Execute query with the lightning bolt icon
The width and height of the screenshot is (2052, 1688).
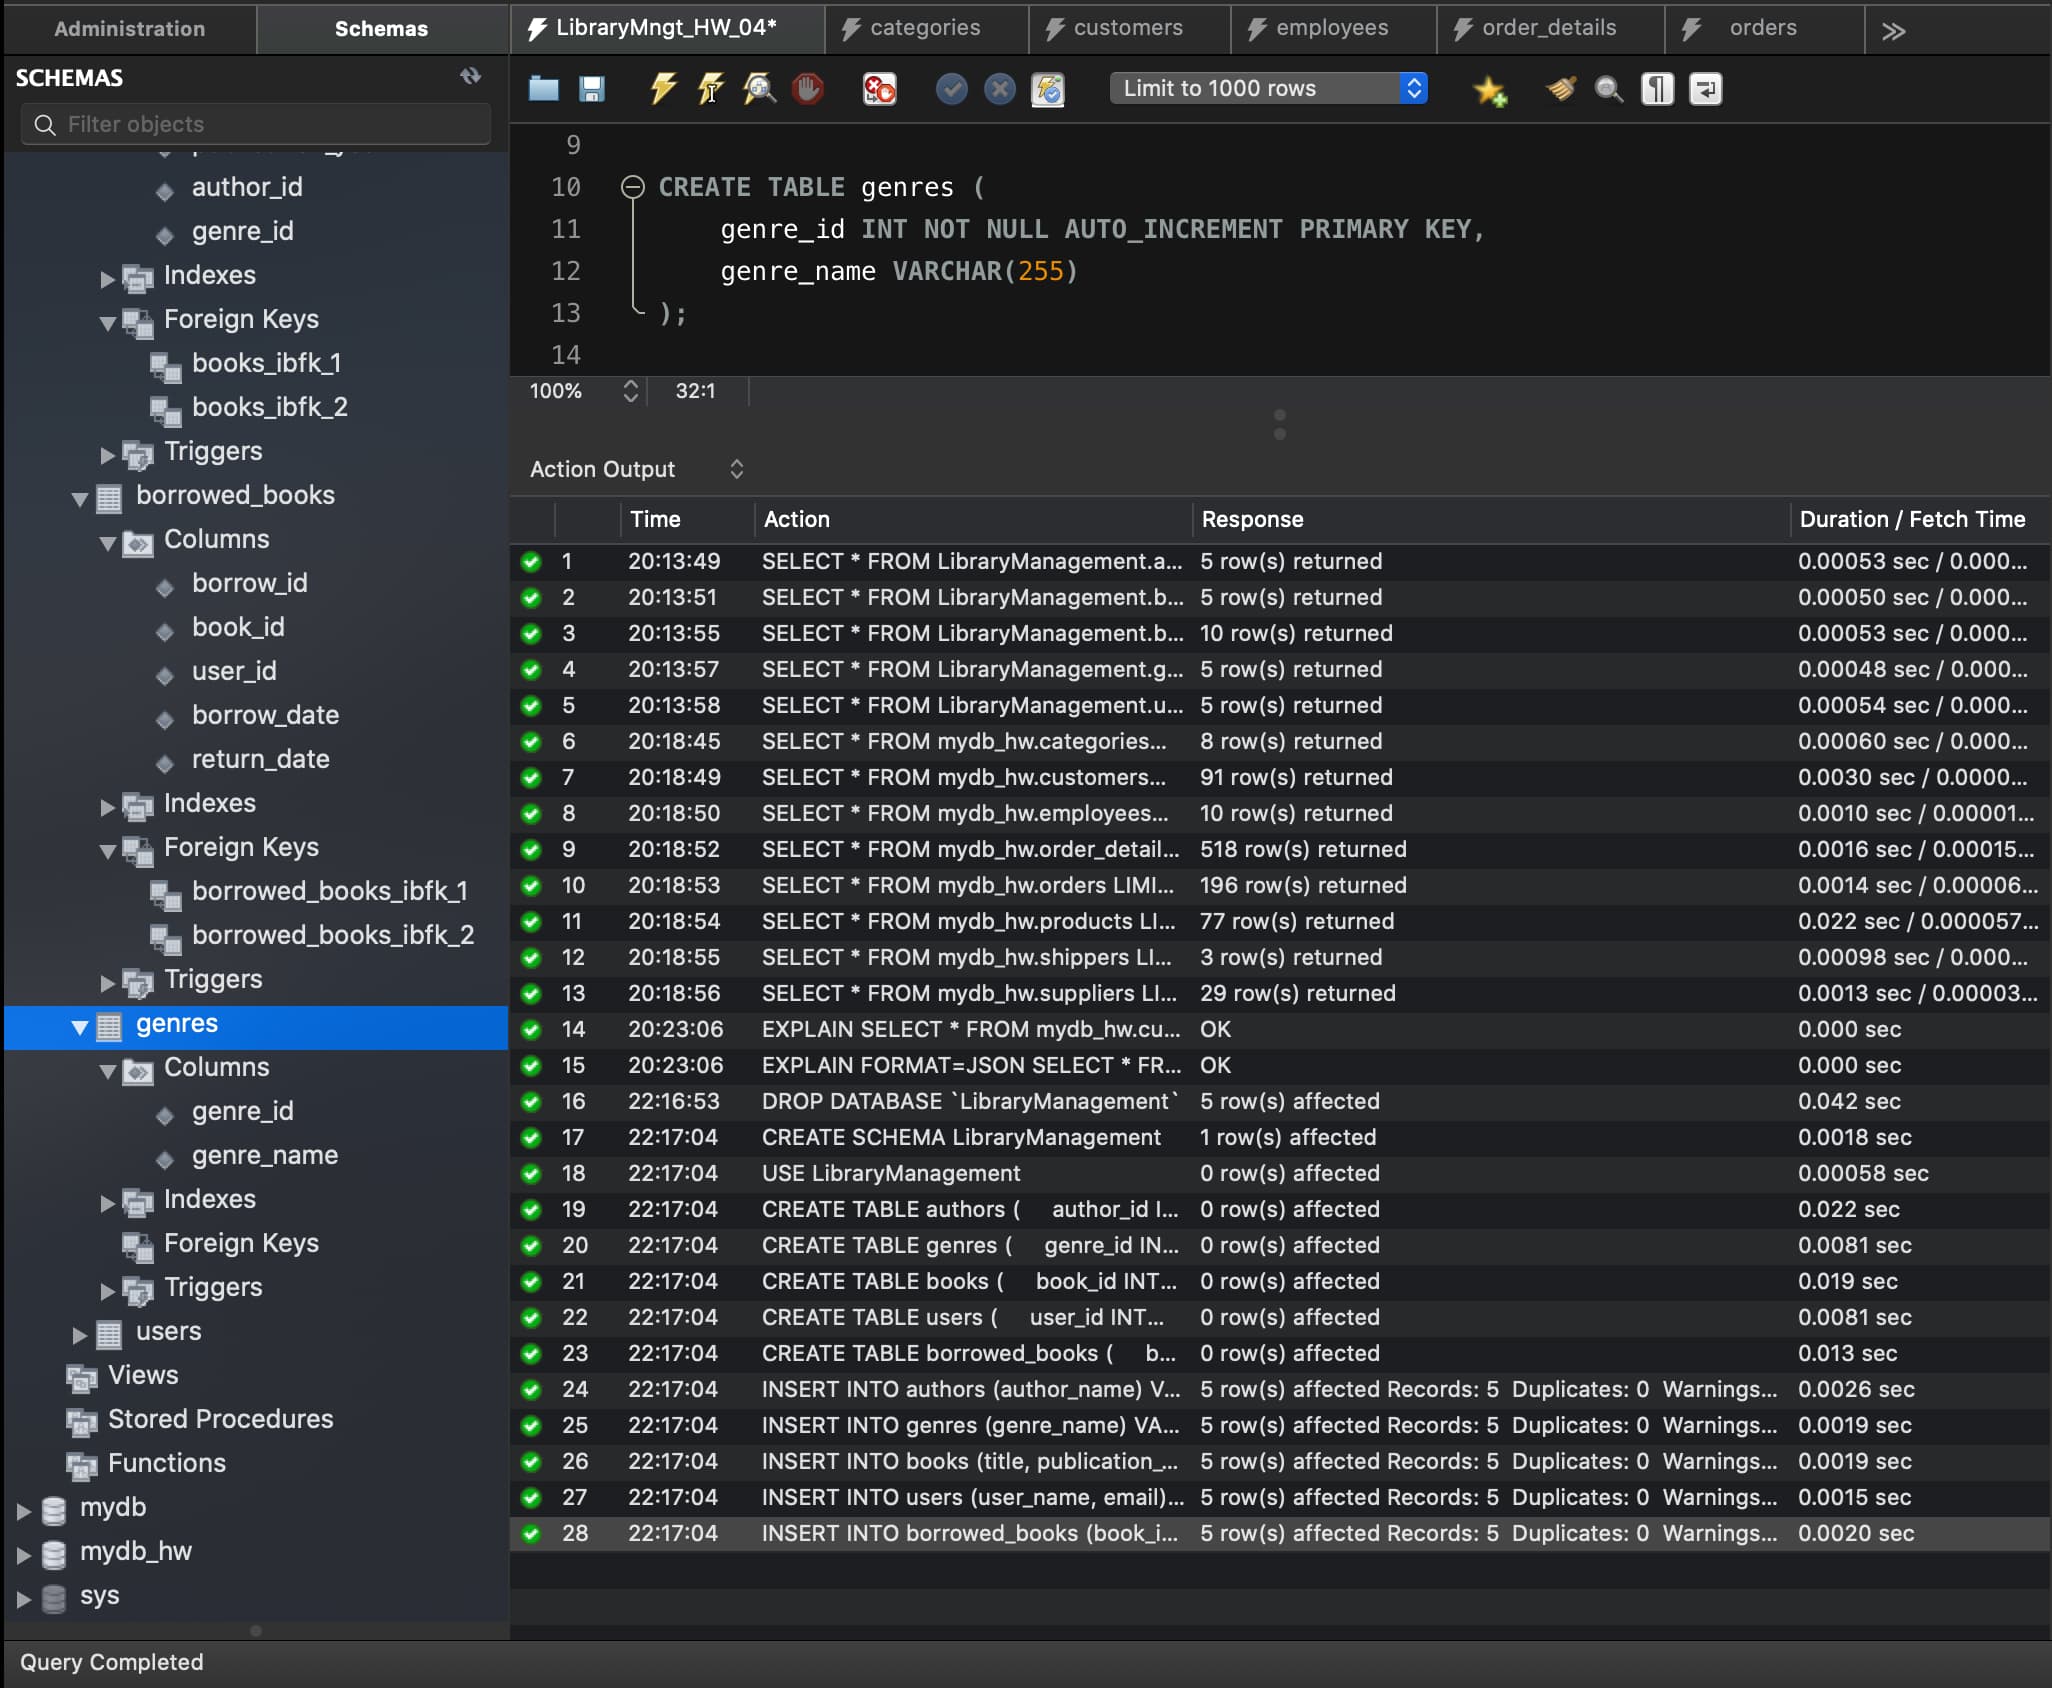coord(662,89)
